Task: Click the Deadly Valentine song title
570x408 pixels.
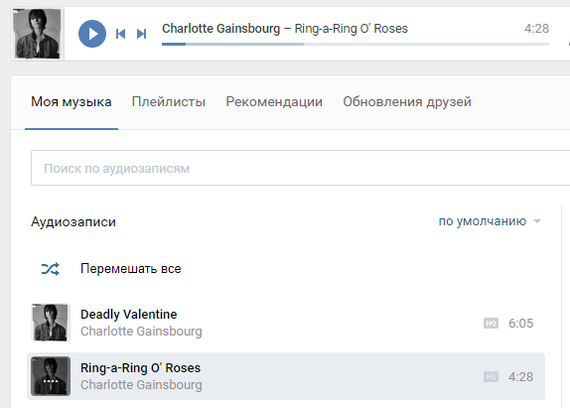Action: coord(129,314)
